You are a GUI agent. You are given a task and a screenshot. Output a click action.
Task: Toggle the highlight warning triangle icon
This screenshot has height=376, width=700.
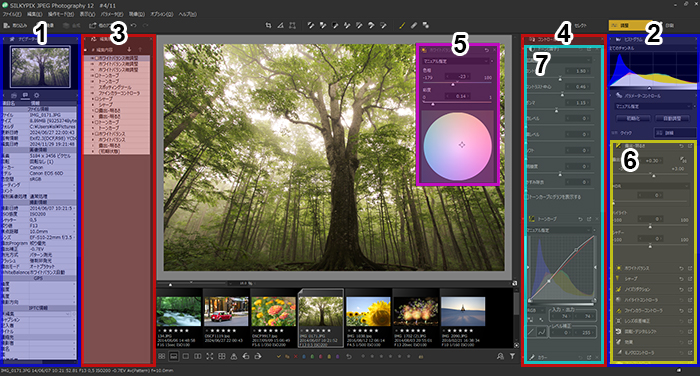point(233,356)
